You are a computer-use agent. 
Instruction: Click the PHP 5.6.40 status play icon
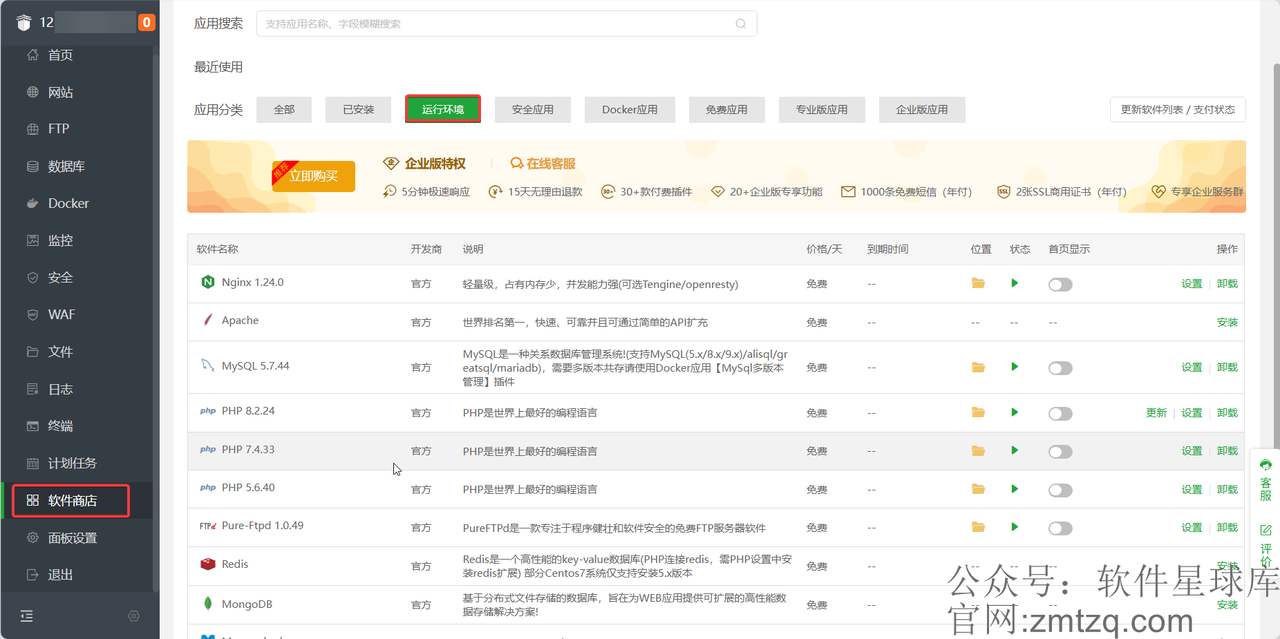[x=1014, y=489]
